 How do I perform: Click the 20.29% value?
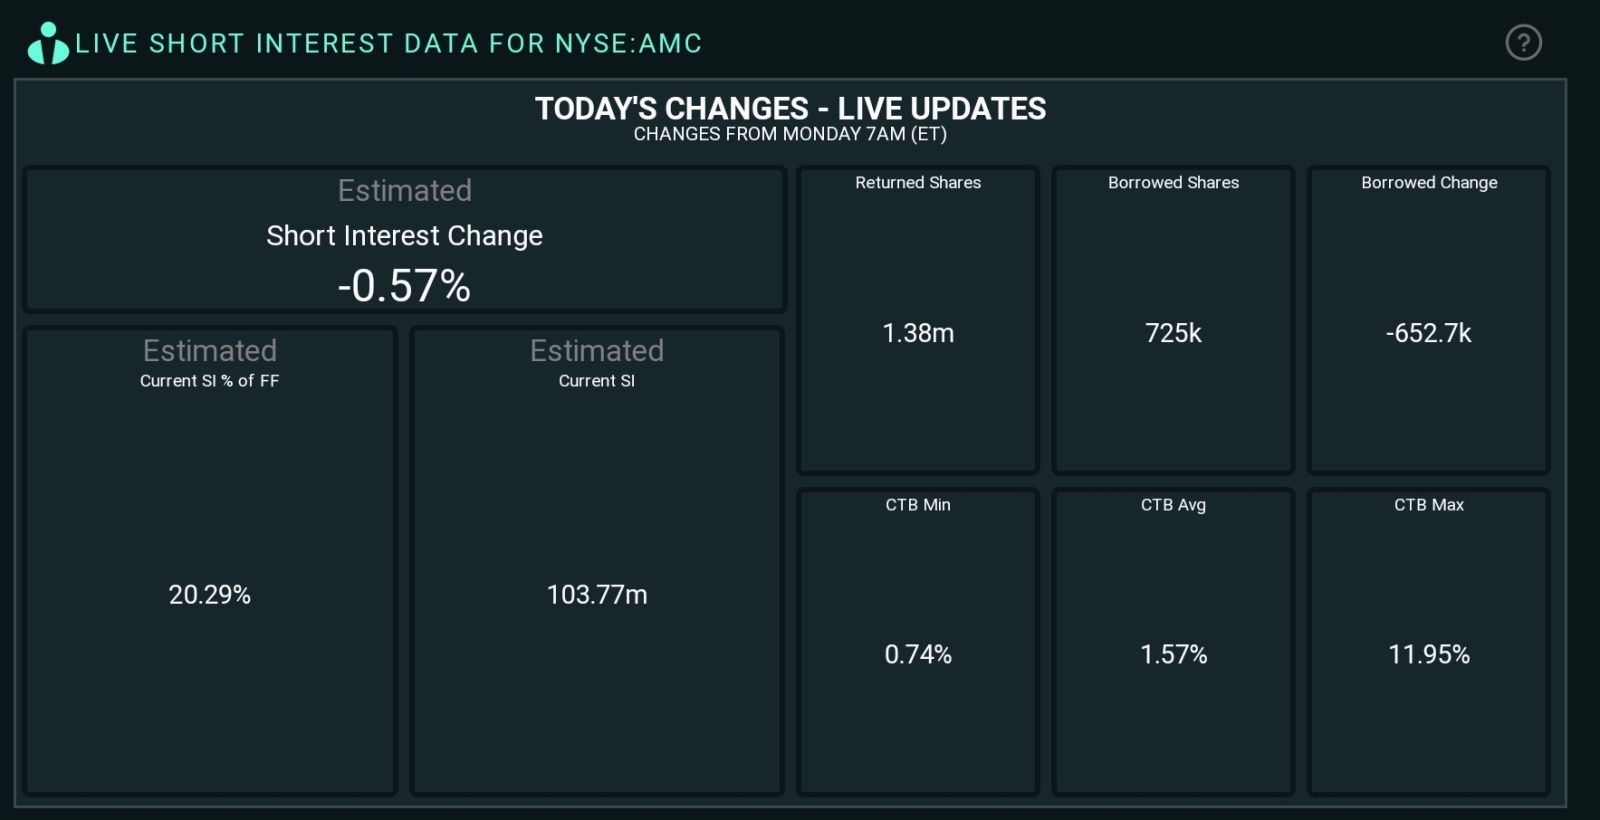point(209,595)
